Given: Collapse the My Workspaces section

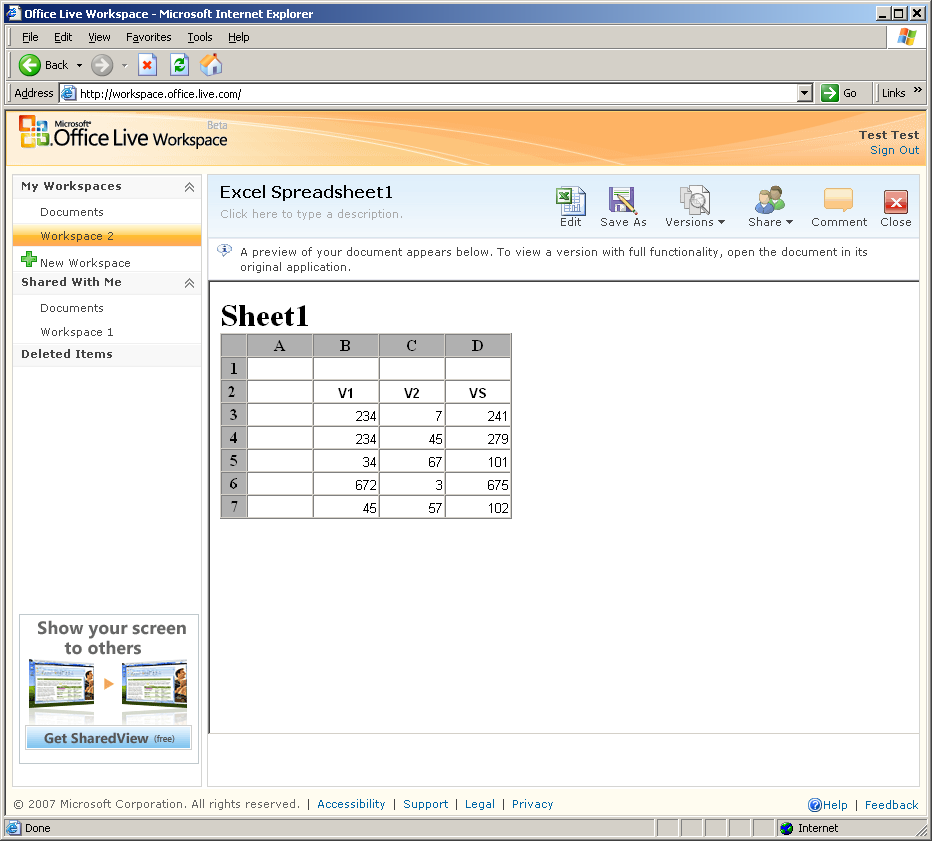Looking at the screenshot, I should point(189,187).
